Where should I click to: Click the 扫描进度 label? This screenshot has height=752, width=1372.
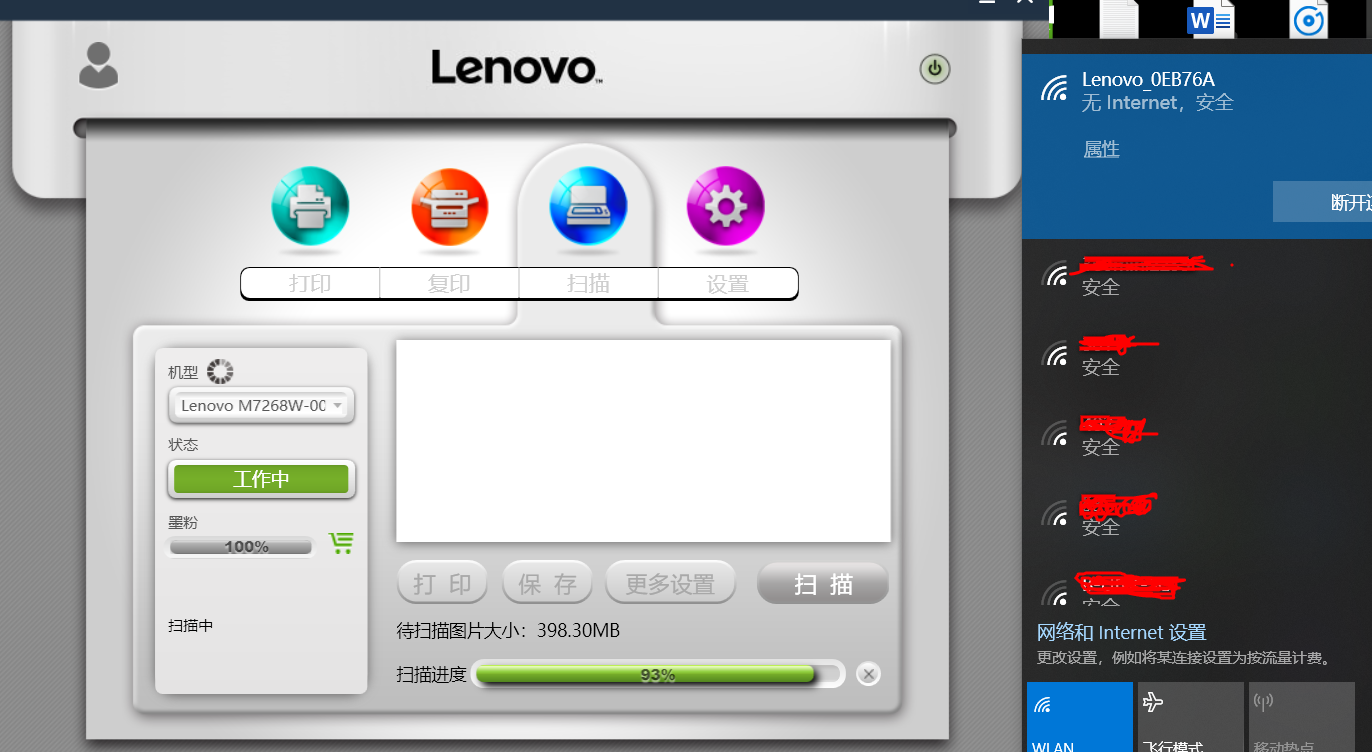click(x=431, y=675)
